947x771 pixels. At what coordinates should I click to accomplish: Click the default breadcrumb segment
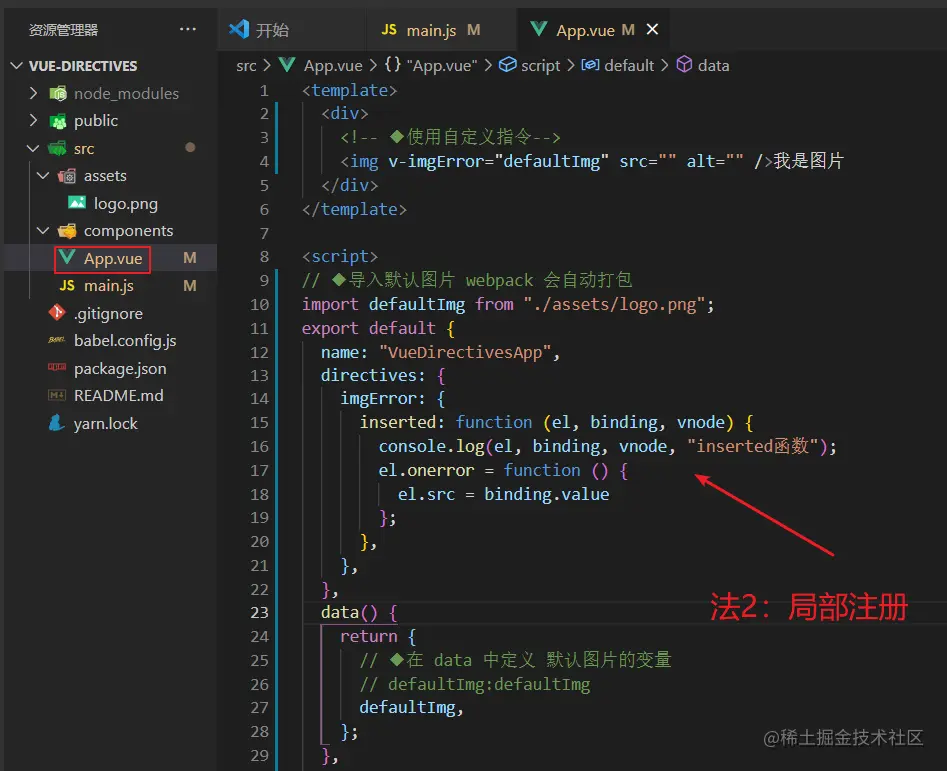pyautogui.click(x=629, y=65)
